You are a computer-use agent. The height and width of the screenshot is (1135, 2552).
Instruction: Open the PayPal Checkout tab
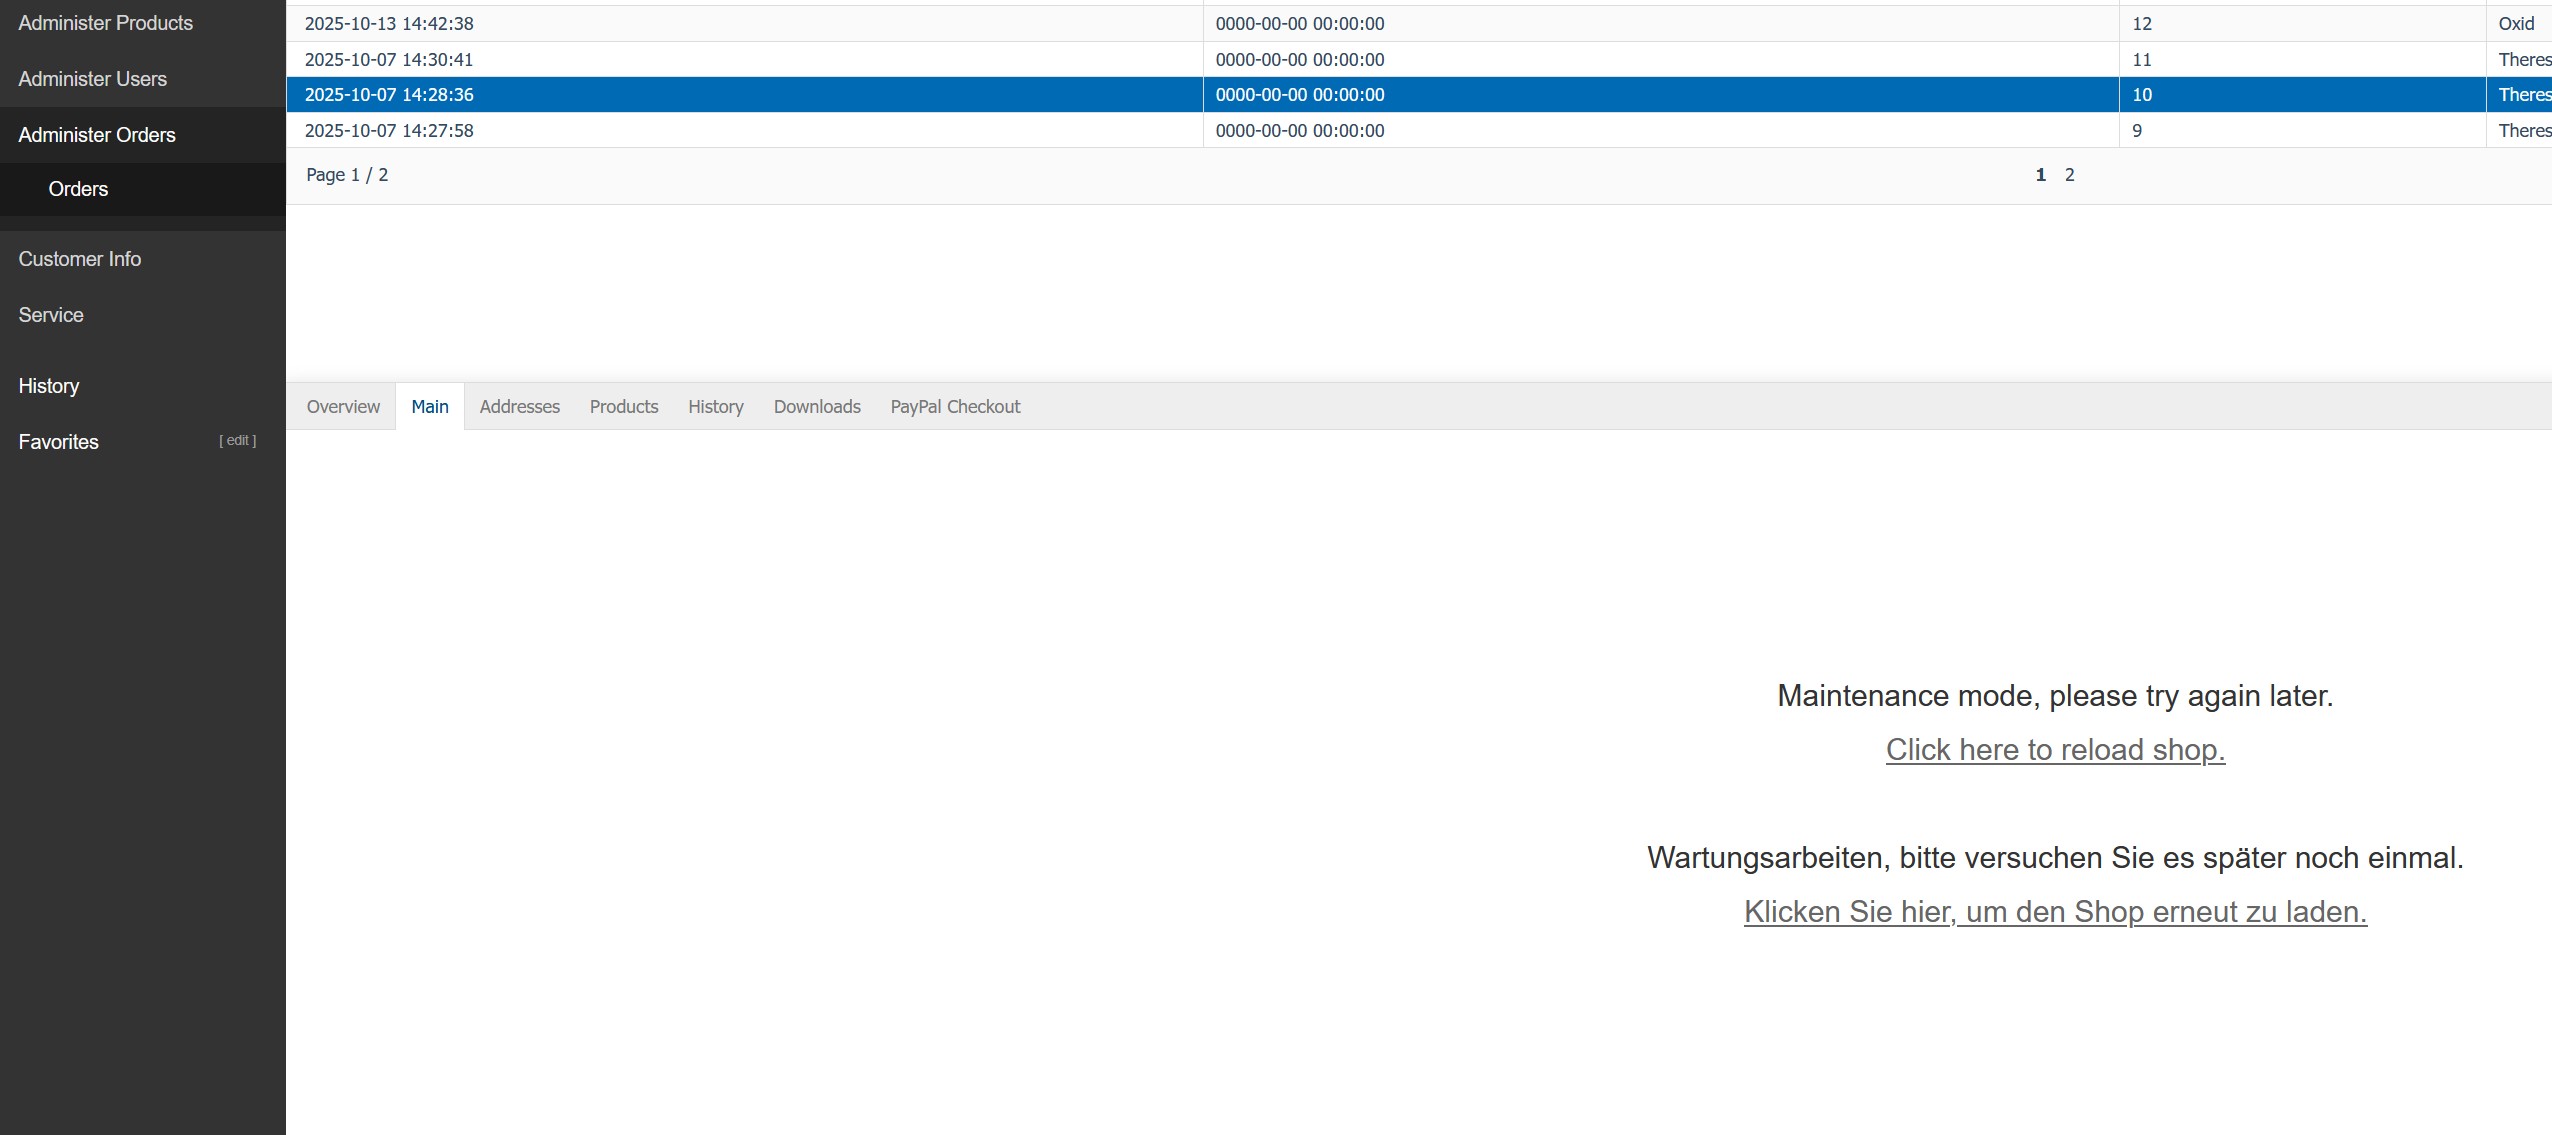954,407
